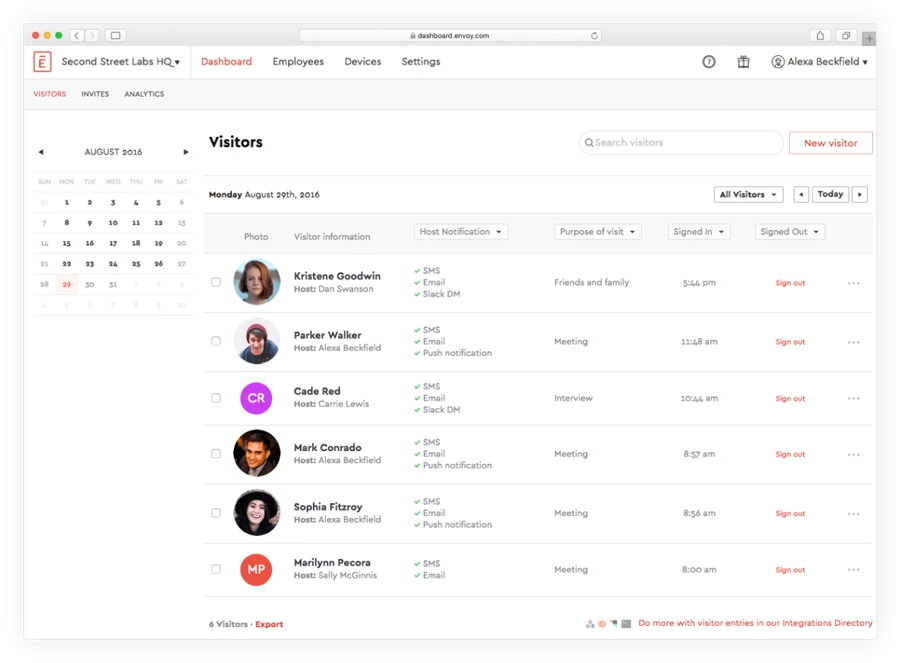Select Mark Conrado's row checkbox
900x663 pixels.
coord(216,454)
